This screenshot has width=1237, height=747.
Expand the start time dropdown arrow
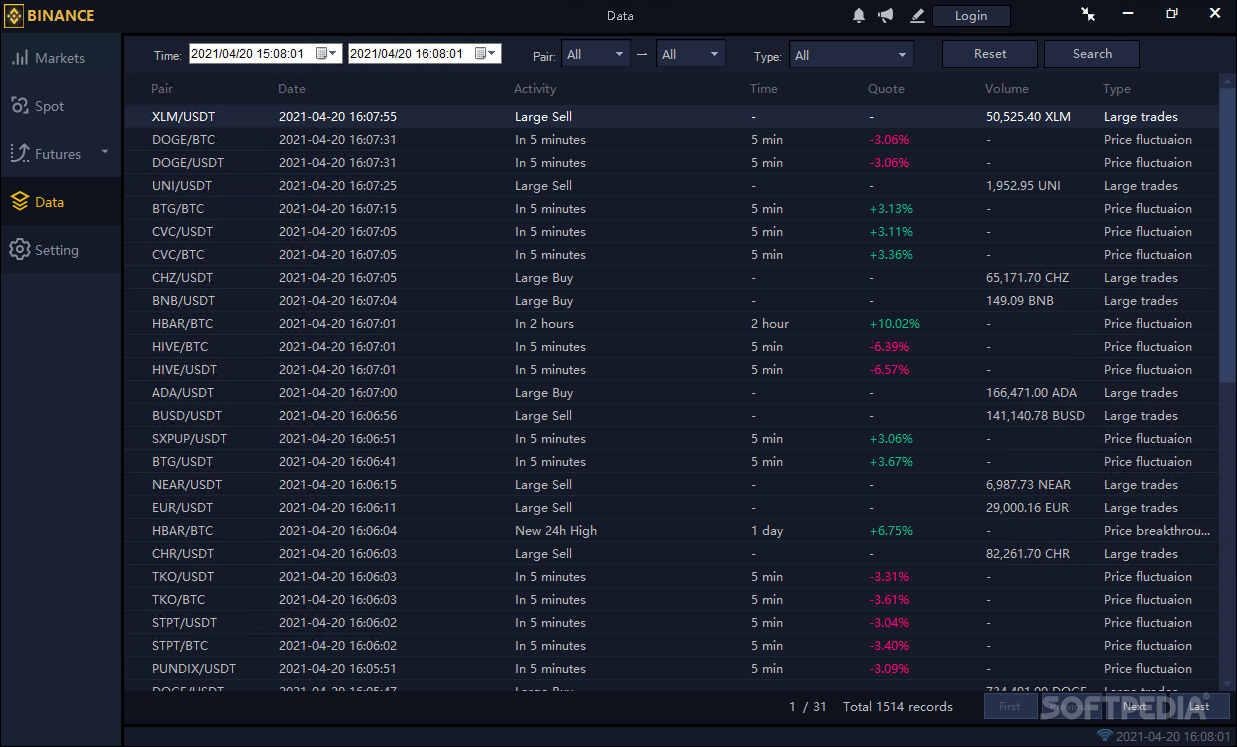[333, 53]
